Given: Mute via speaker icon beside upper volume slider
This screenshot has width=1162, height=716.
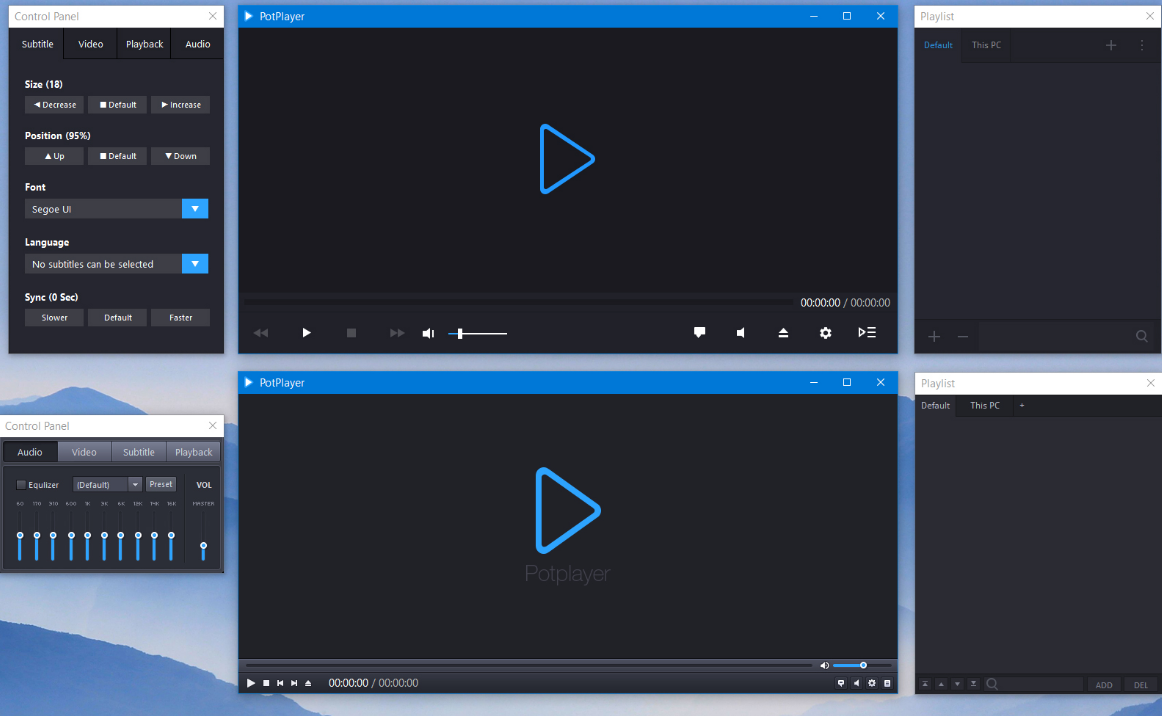Looking at the screenshot, I should (428, 334).
